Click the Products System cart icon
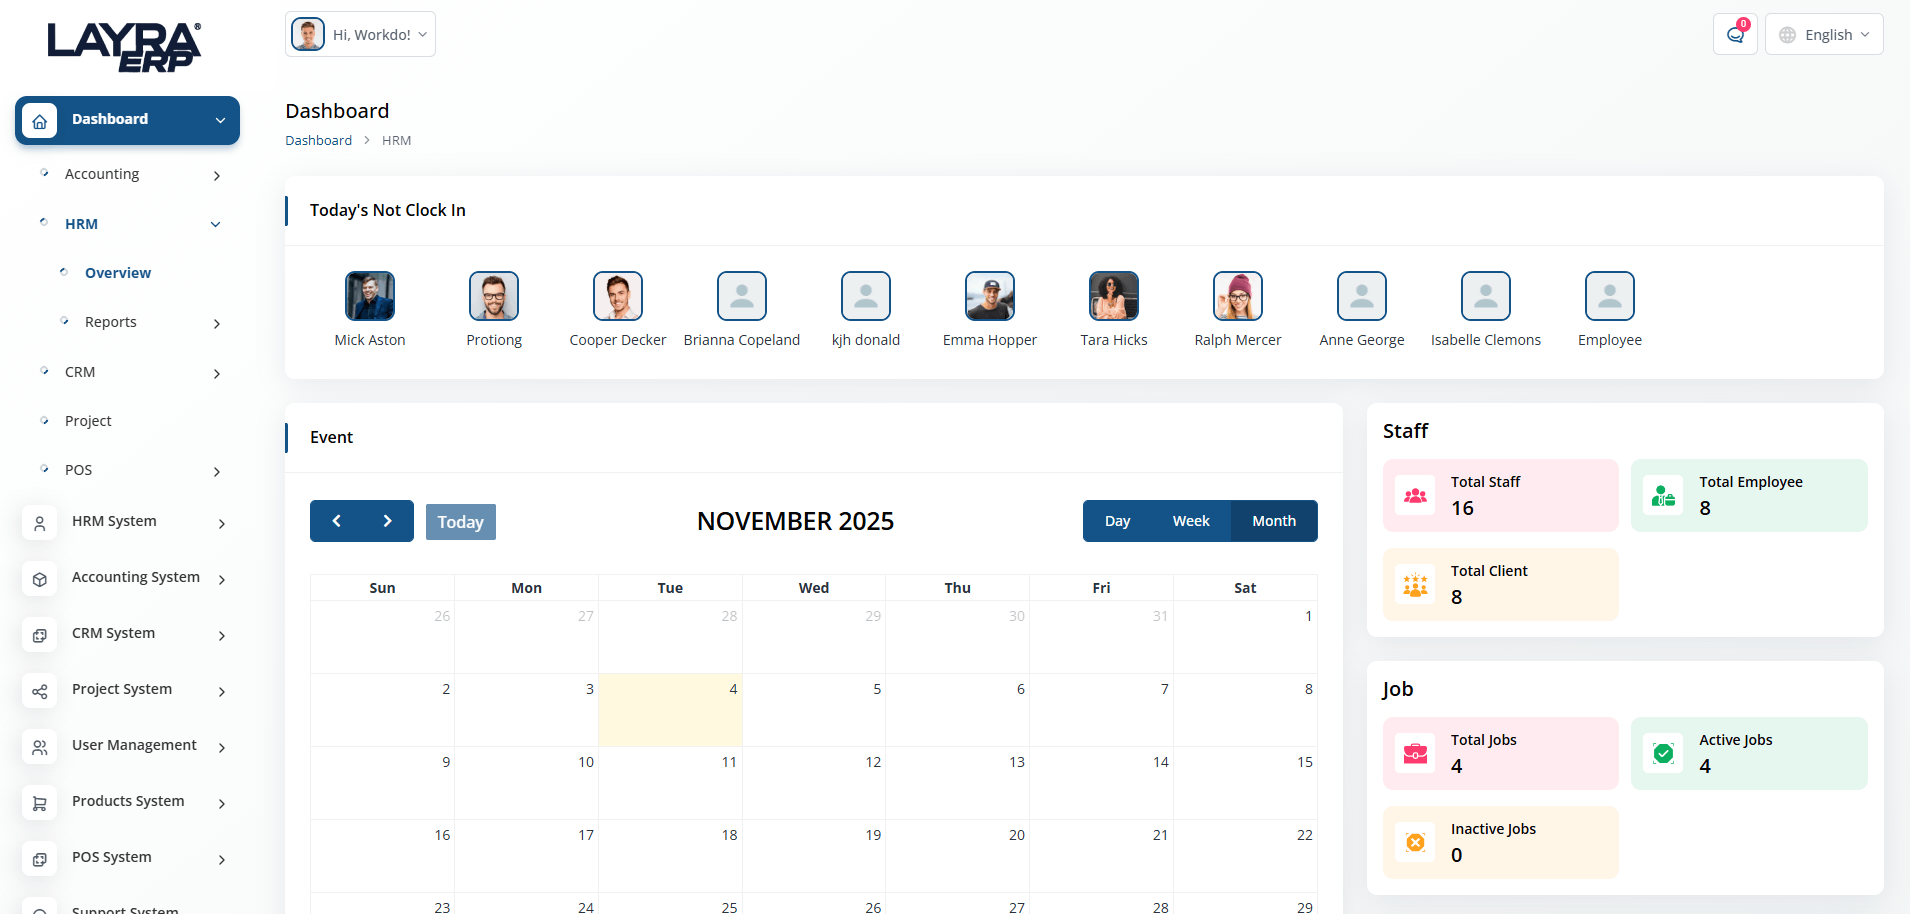This screenshot has height=914, width=1910. (39, 803)
